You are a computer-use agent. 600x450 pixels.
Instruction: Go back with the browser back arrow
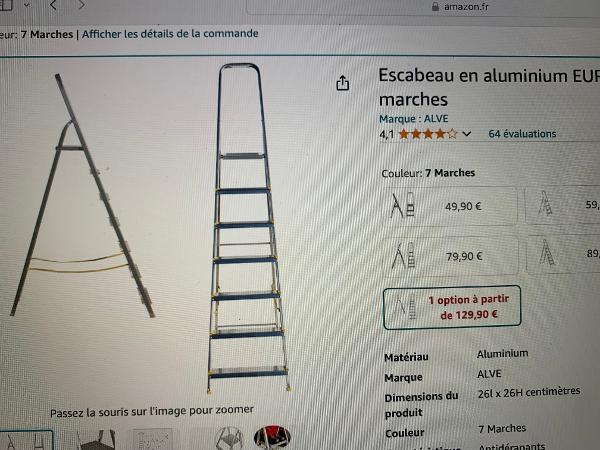click(53, 5)
